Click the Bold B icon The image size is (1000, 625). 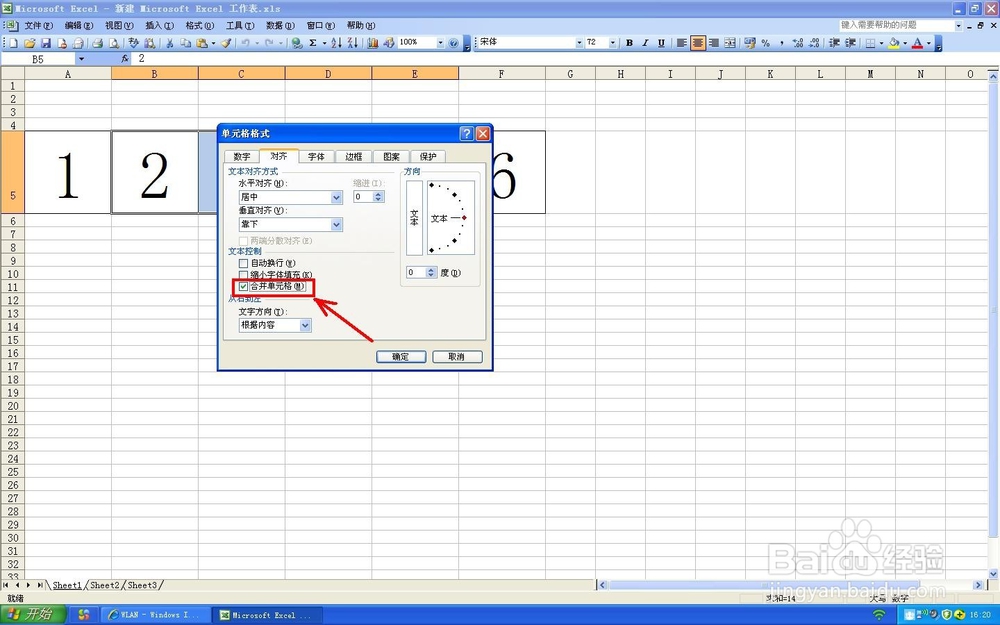point(629,43)
